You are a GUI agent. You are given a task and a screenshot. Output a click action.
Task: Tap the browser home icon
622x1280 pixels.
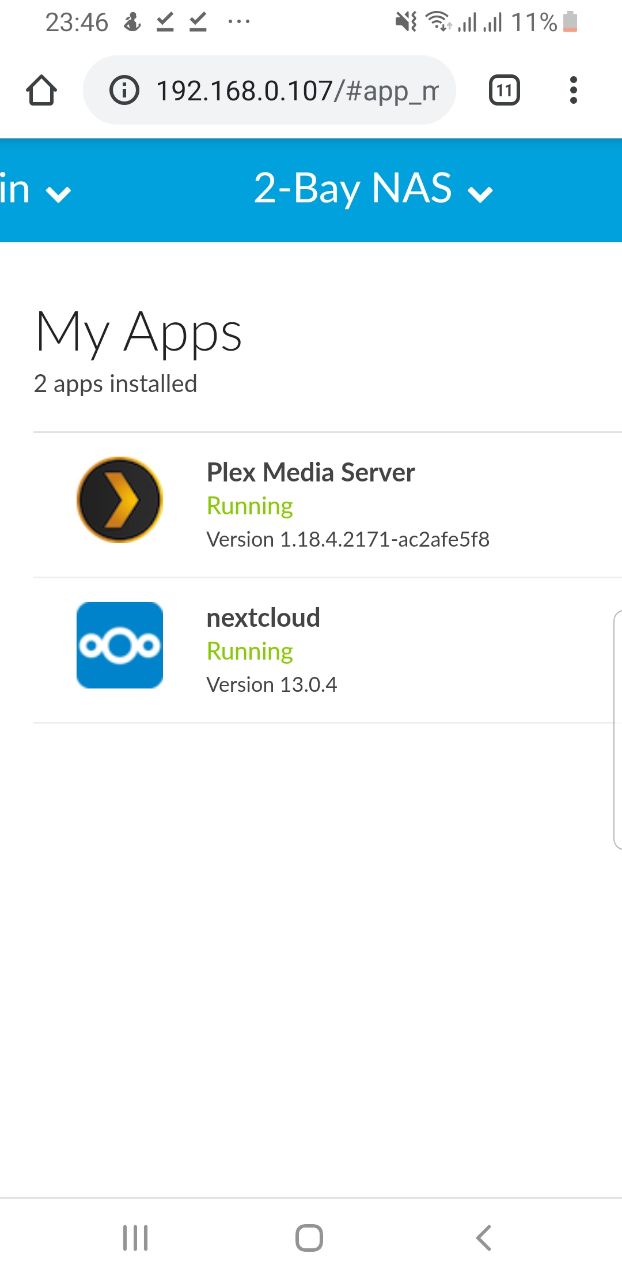[41, 91]
